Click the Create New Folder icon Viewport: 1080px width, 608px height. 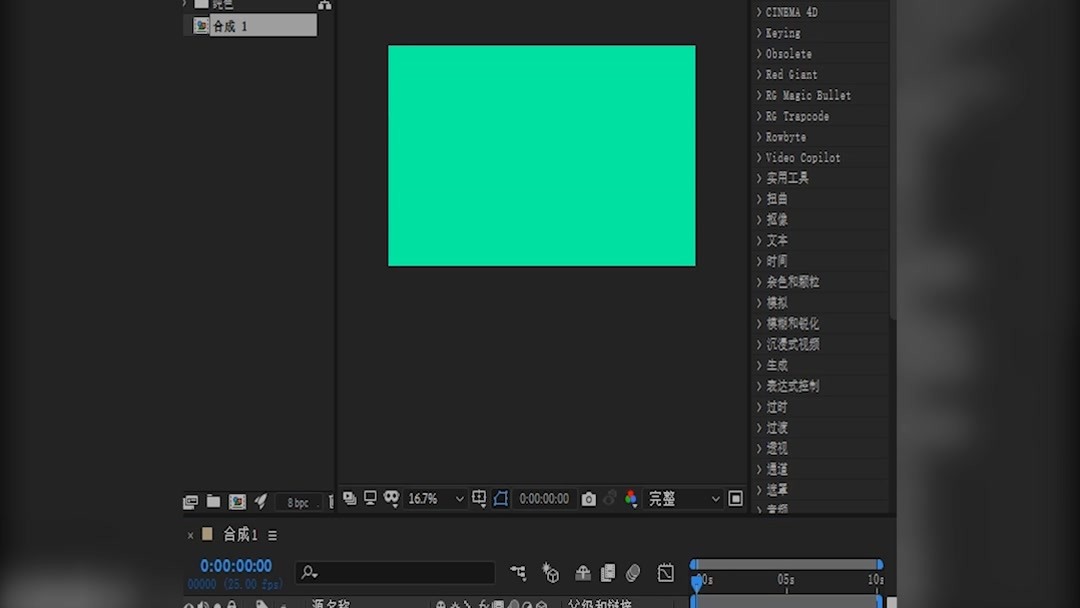pyautogui.click(x=213, y=501)
